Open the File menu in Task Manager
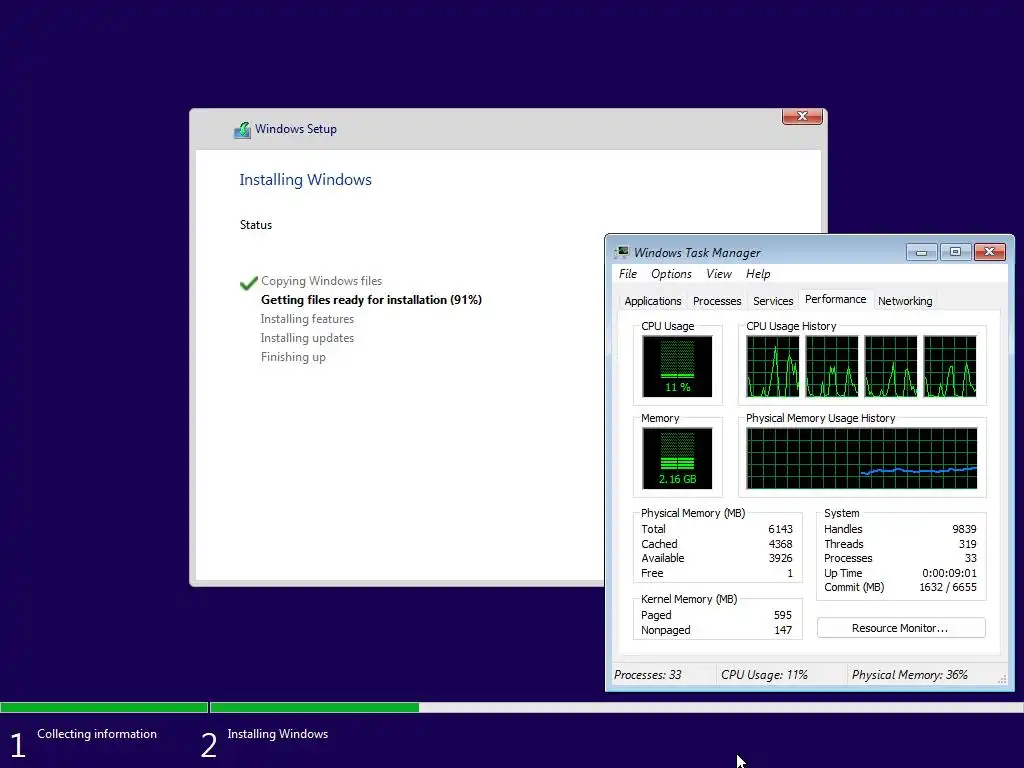 pyautogui.click(x=628, y=274)
